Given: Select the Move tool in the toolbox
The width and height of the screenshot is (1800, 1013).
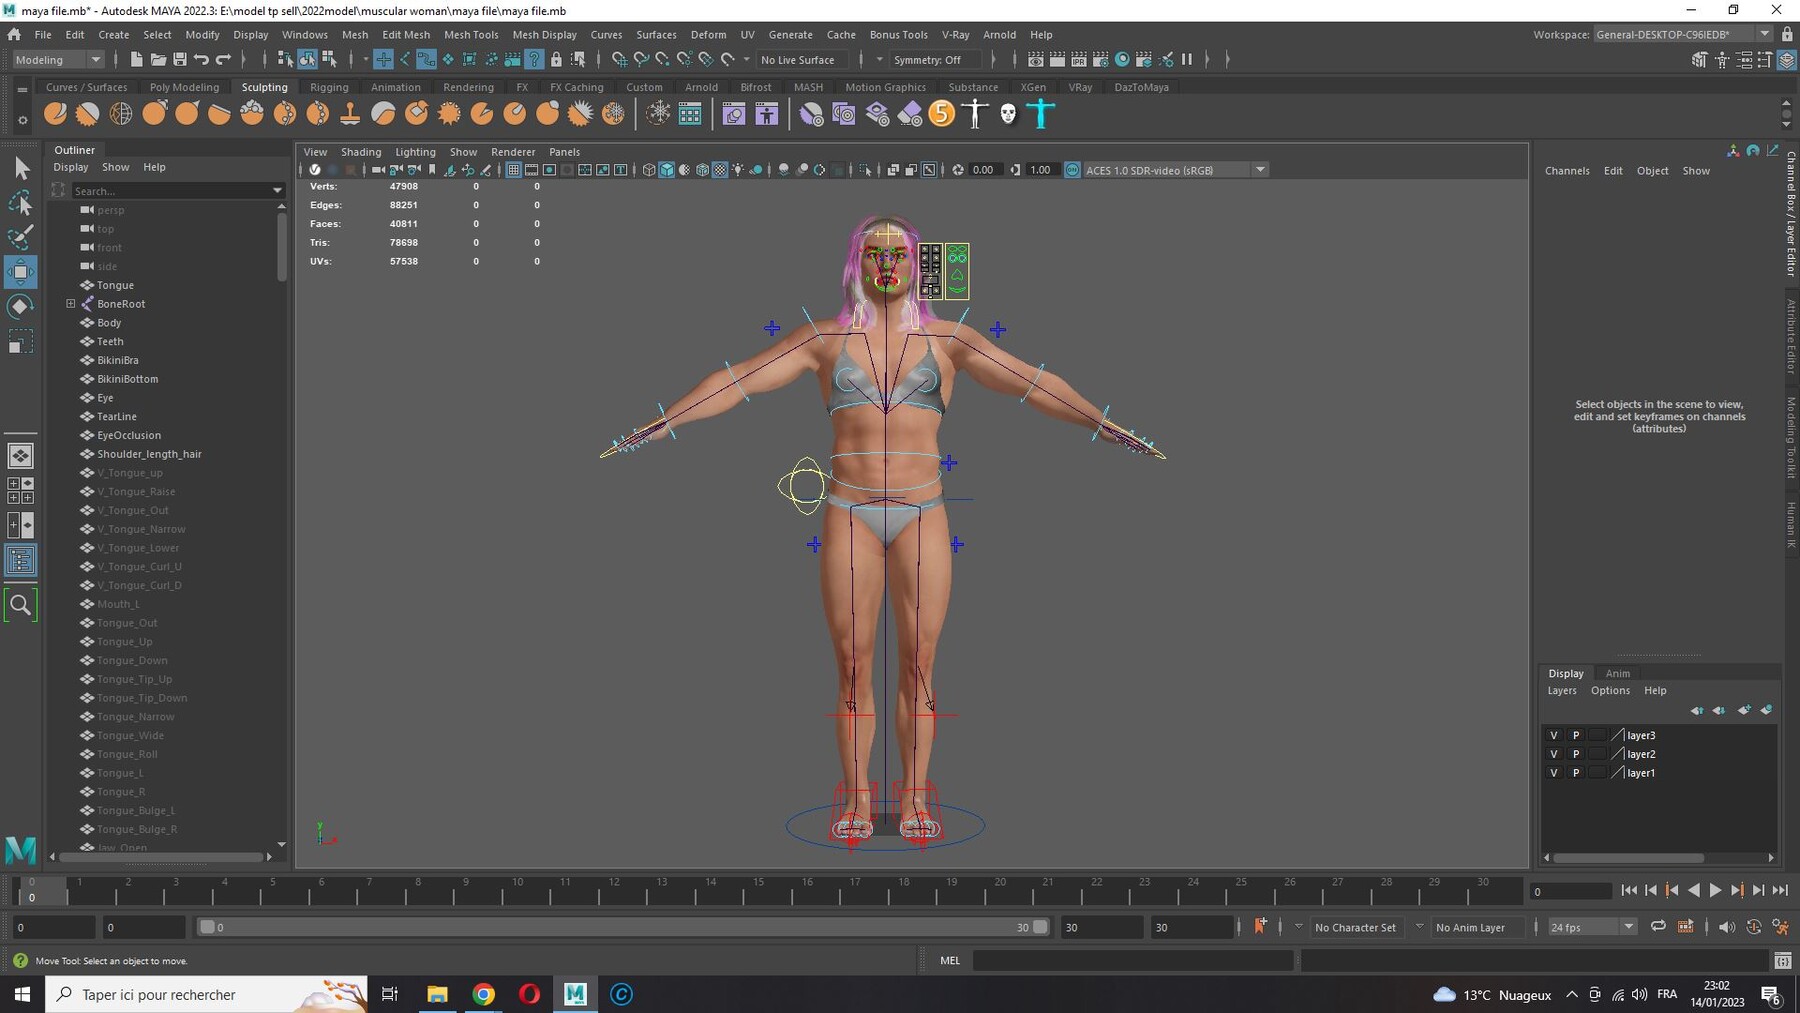Looking at the screenshot, I should click(x=20, y=271).
